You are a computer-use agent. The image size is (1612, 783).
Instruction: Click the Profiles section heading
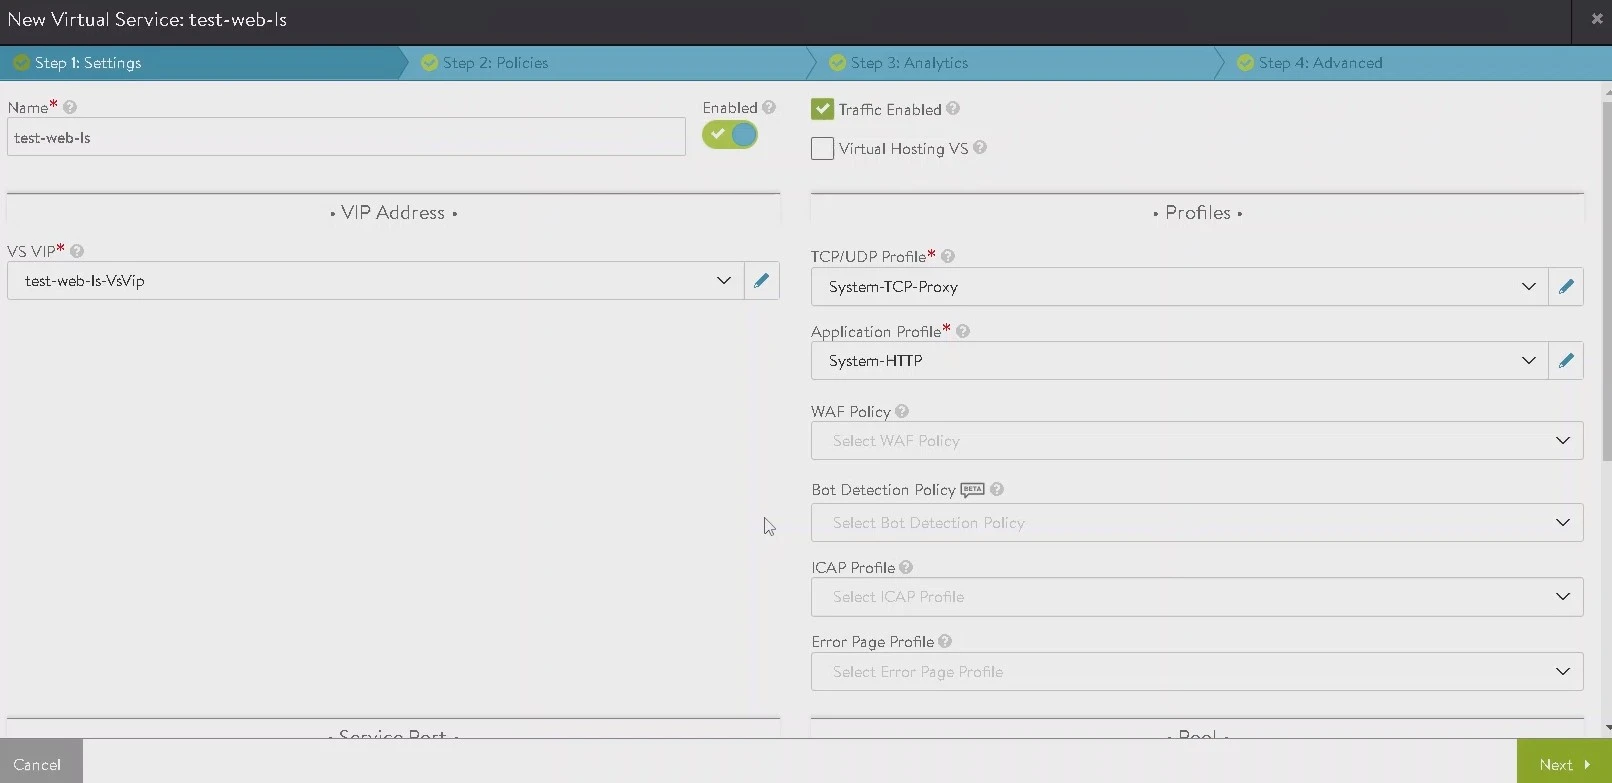(1198, 213)
